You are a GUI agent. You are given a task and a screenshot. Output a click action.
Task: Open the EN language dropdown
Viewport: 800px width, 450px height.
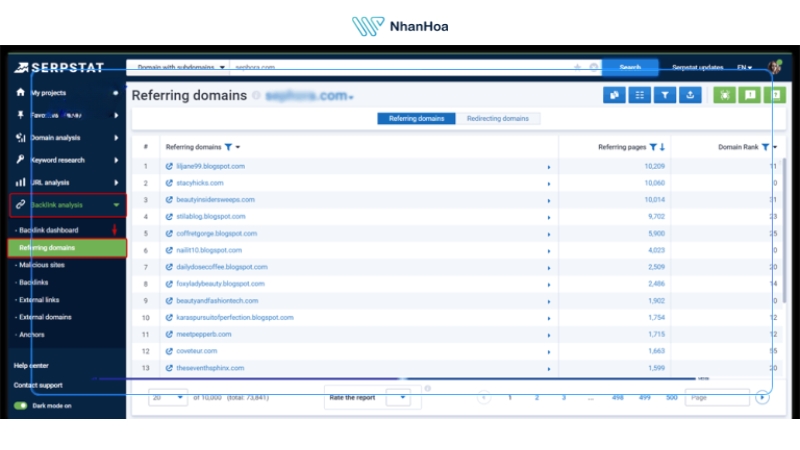point(744,67)
